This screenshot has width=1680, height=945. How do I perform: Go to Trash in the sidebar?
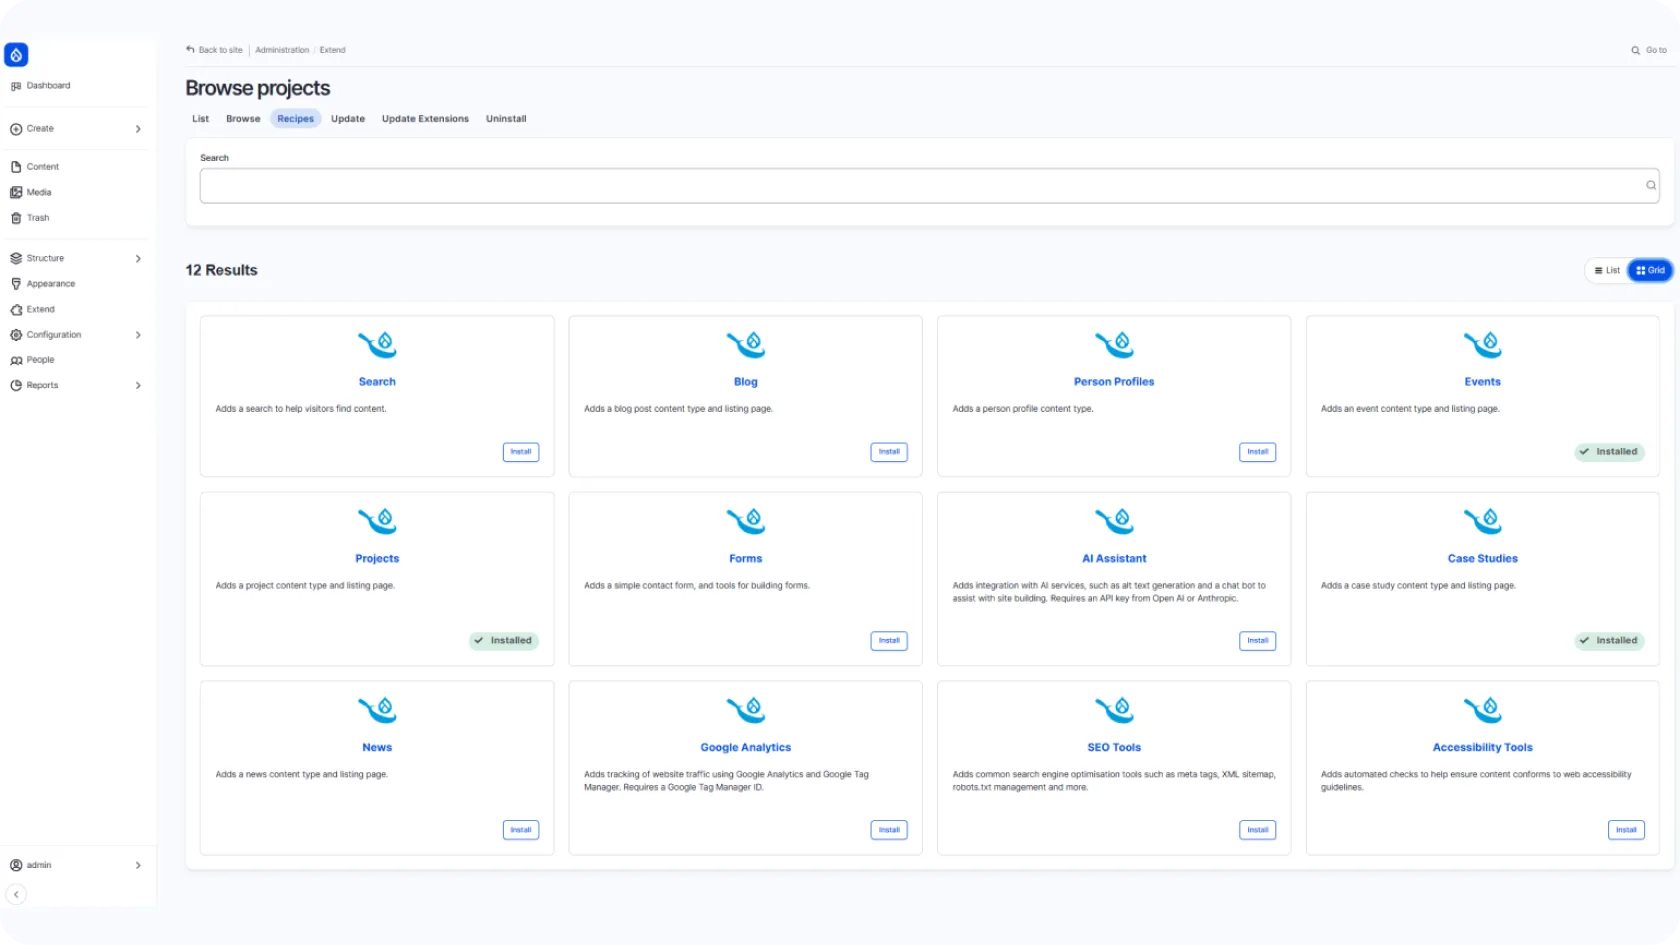(38, 218)
